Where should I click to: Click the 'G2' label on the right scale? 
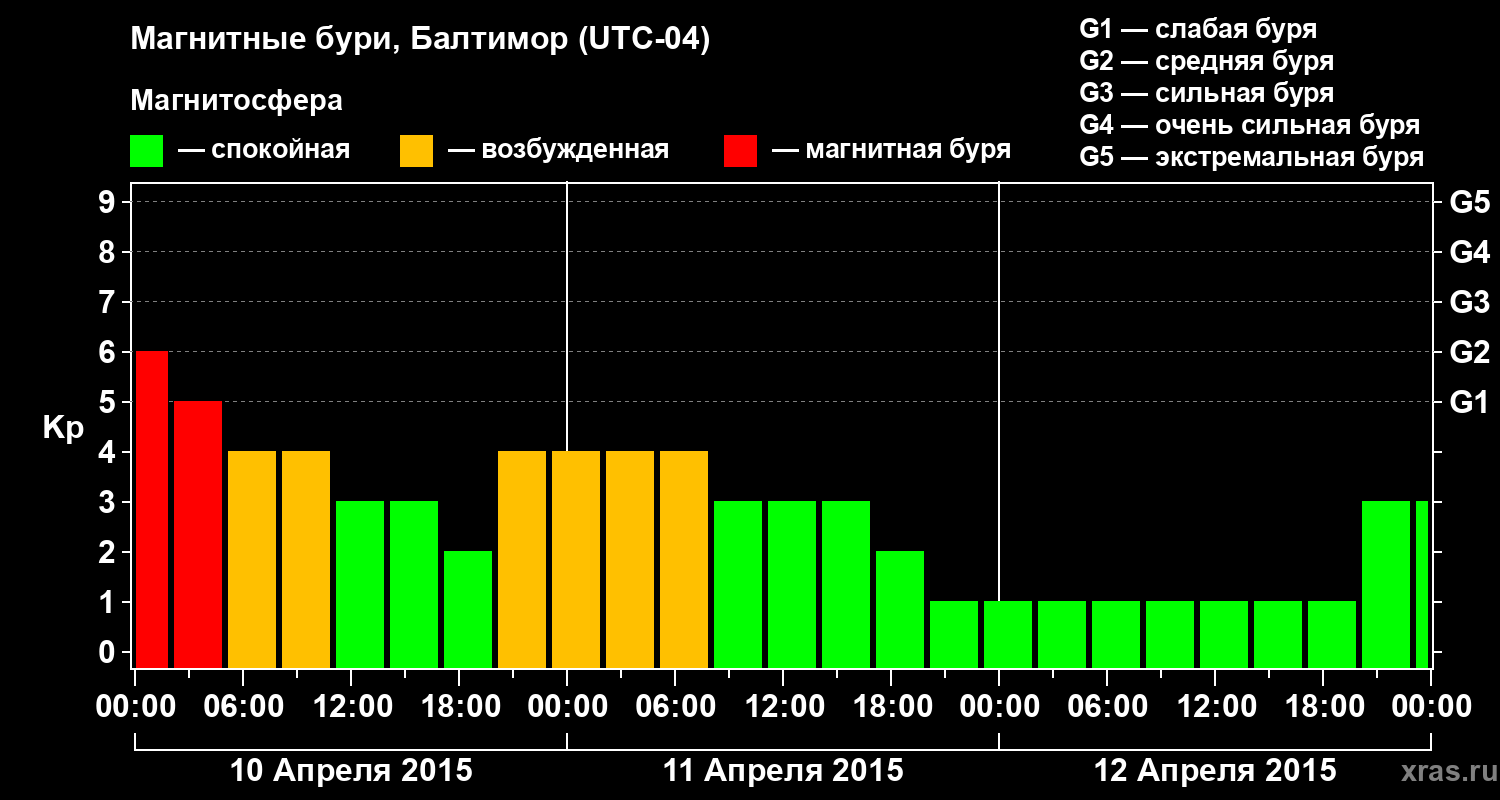click(x=1470, y=352)
